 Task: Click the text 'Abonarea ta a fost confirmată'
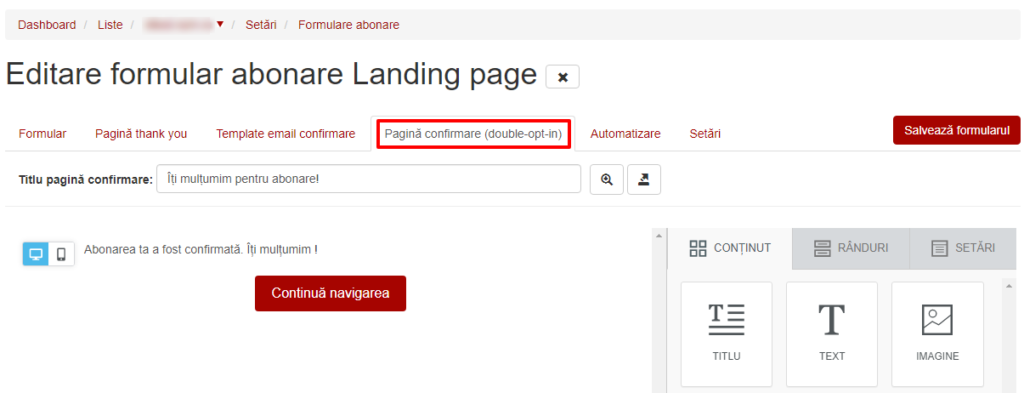pos(164,249)
